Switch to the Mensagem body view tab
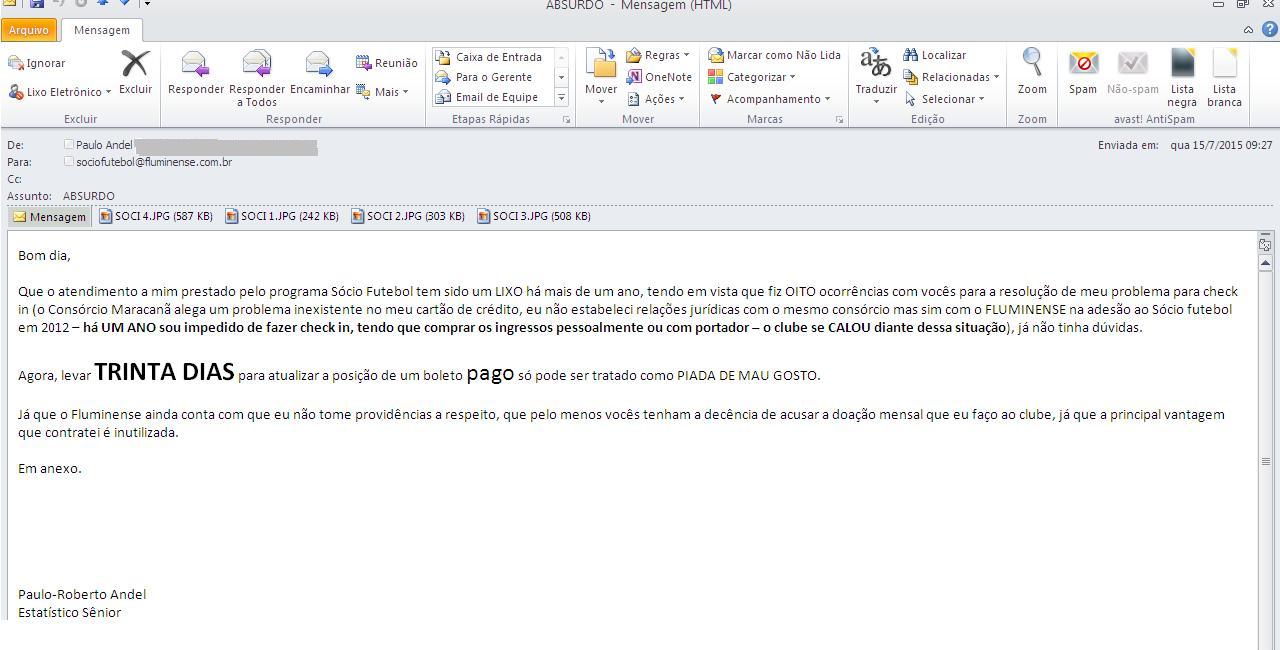 point(49,217)
